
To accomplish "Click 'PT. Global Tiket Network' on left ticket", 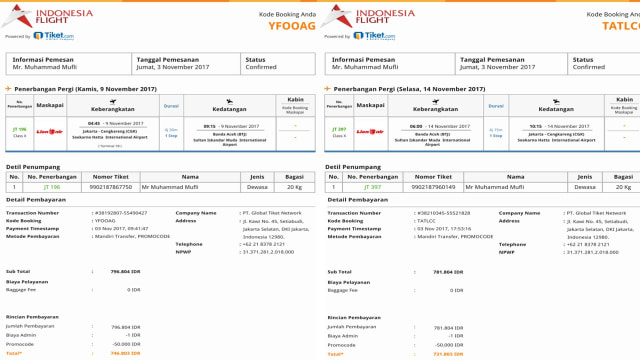I will [x=272, y=213].
